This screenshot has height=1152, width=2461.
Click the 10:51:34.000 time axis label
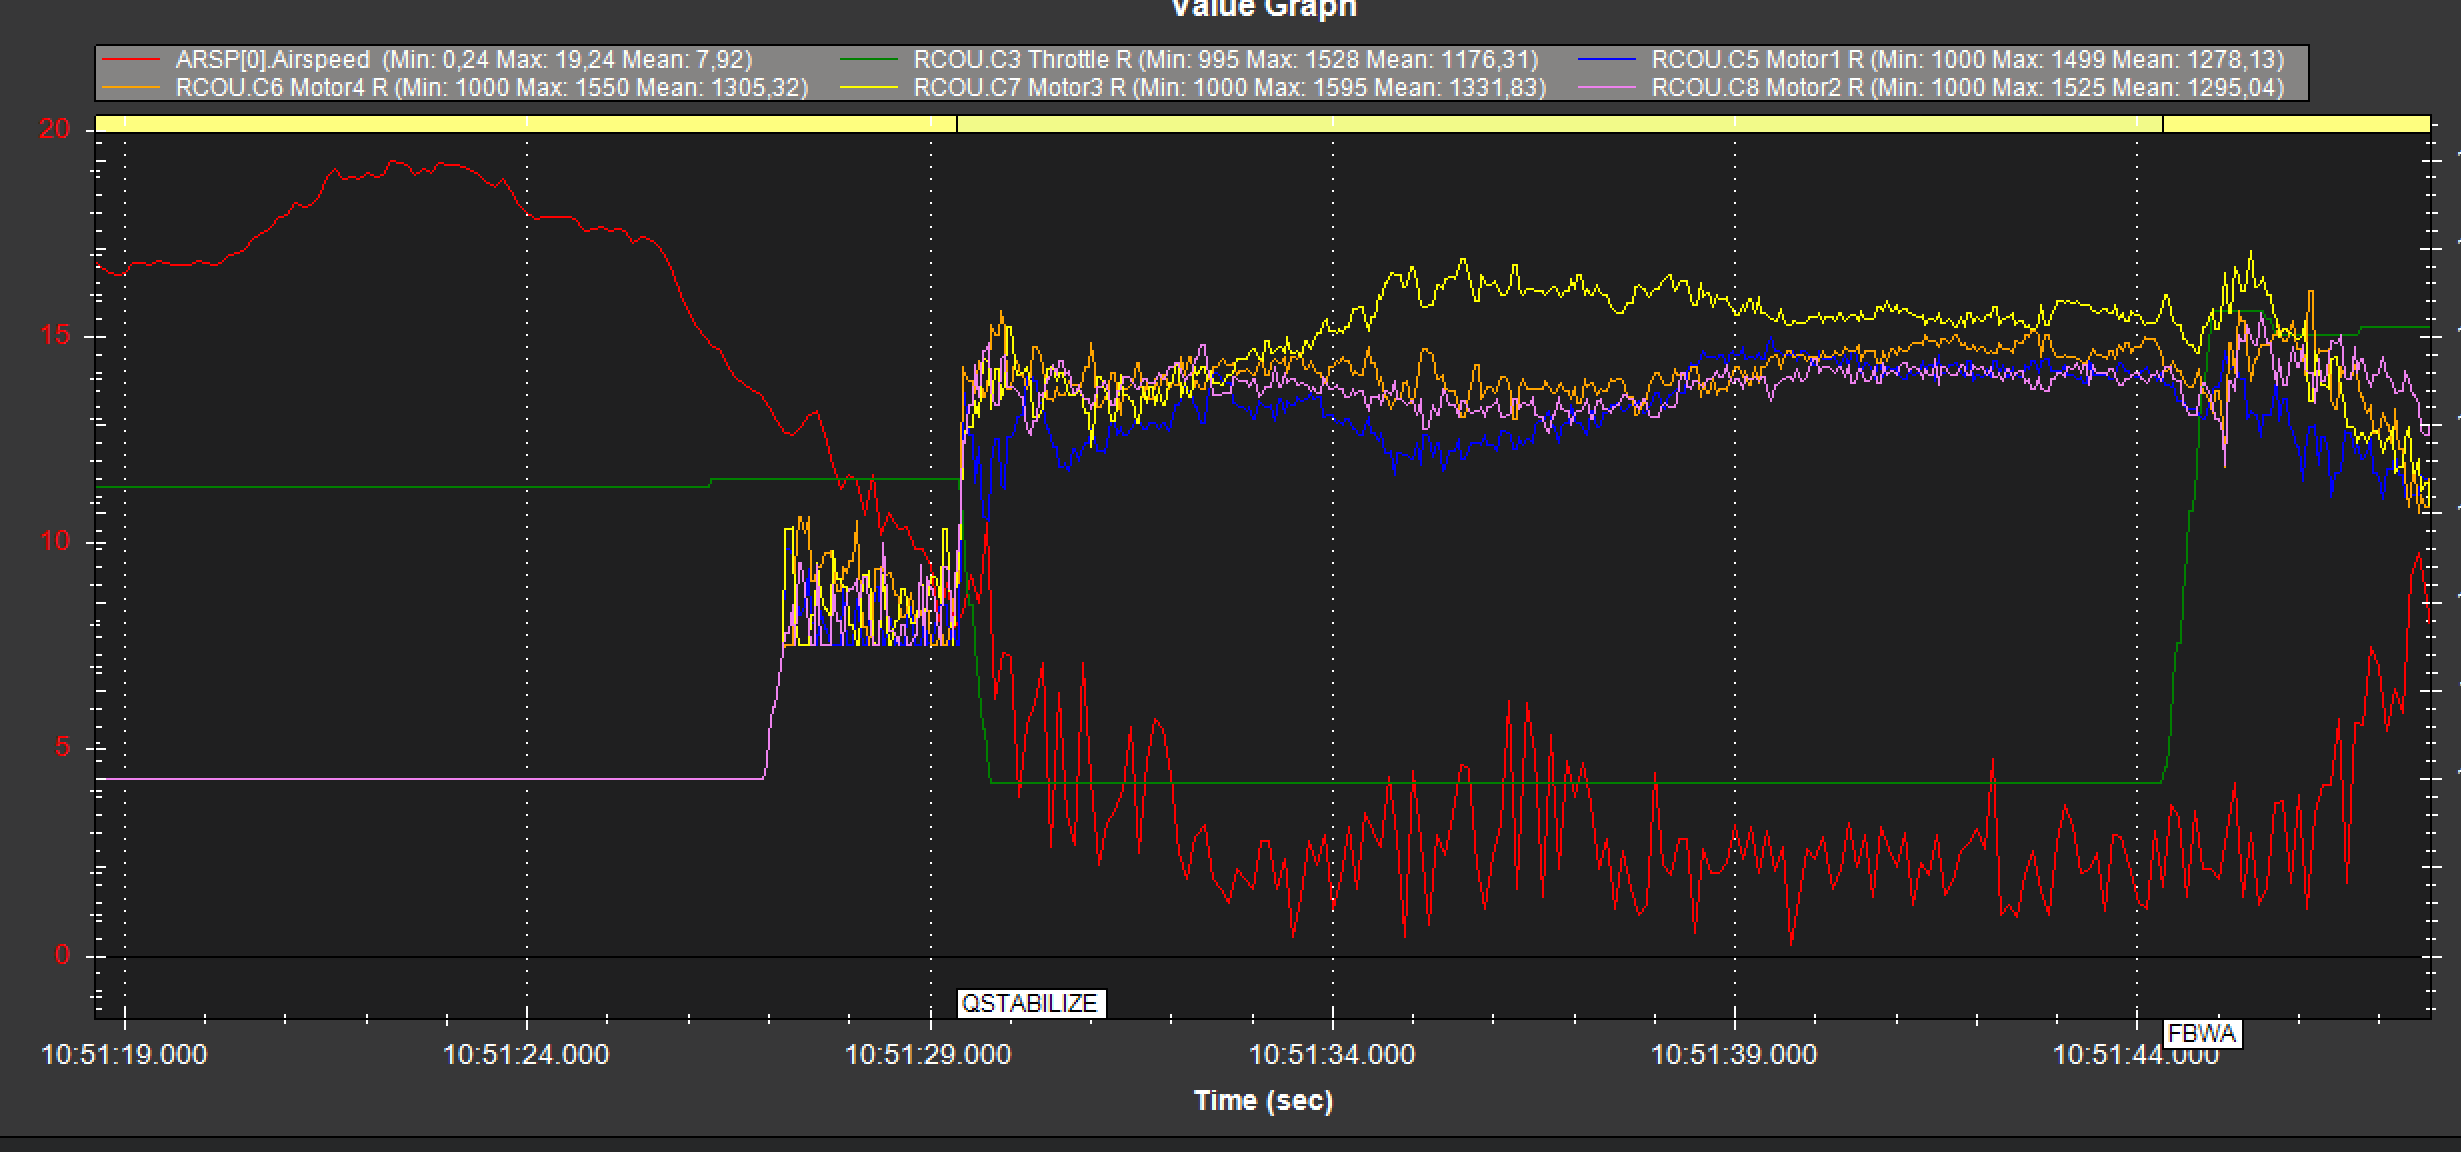tap(1332, 1054)
